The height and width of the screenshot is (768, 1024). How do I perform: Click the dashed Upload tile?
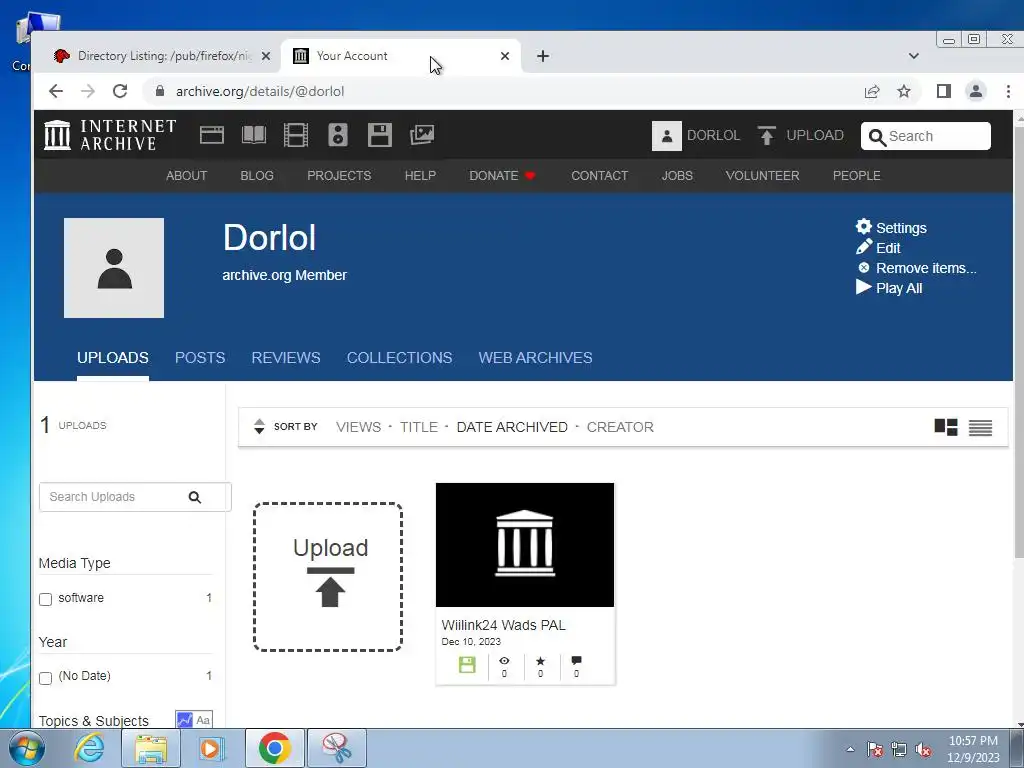[328, 577]
